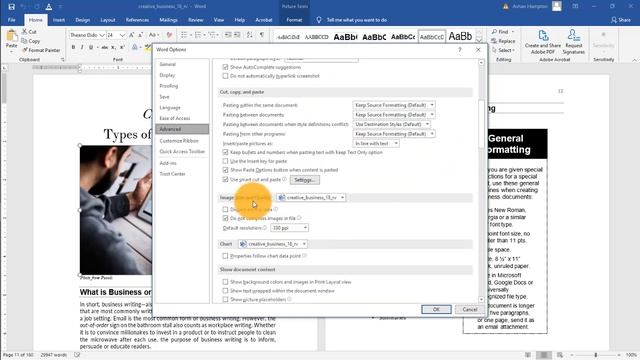Click the zoom slider handle in status bar
The width and height of the screenshot is (640, 360).
(596, 355)
